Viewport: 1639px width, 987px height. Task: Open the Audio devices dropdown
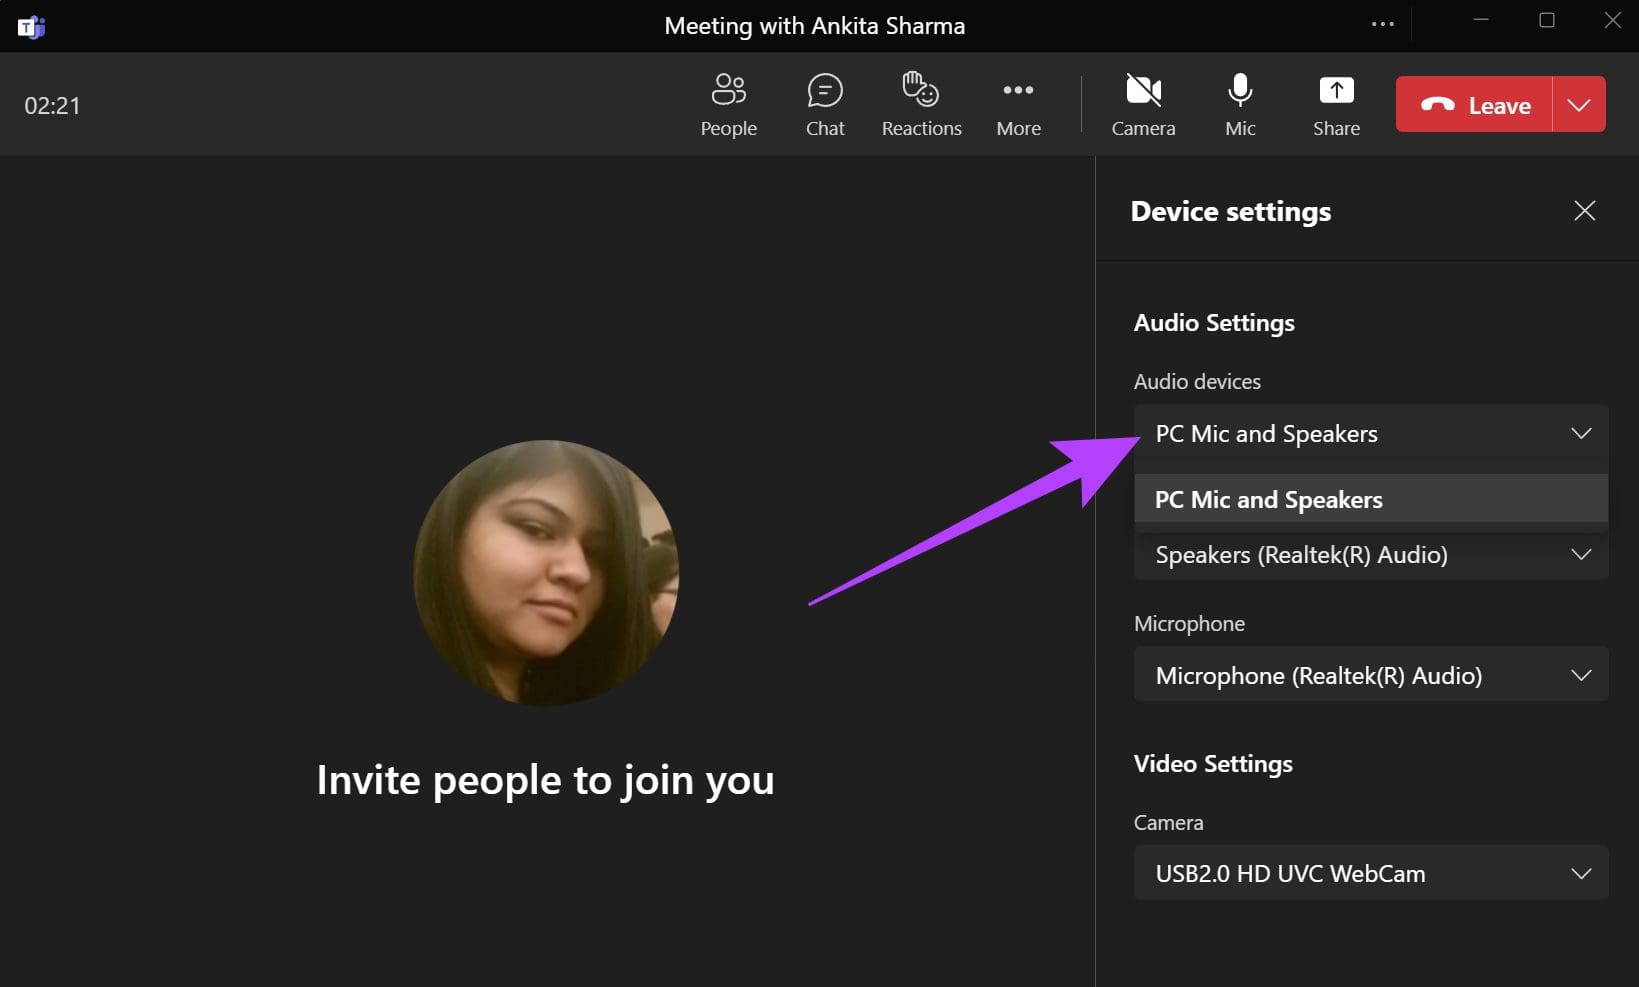[x=1371, y=433]
